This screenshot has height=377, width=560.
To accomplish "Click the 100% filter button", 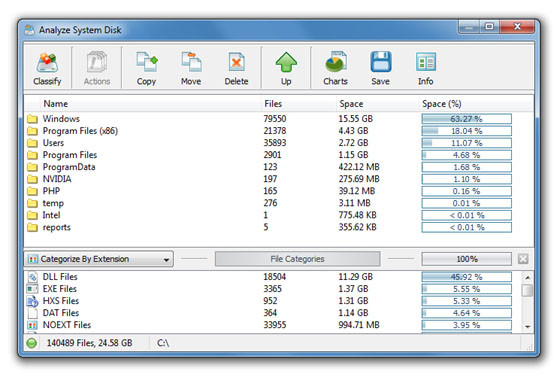I will [x=467, y=259].
